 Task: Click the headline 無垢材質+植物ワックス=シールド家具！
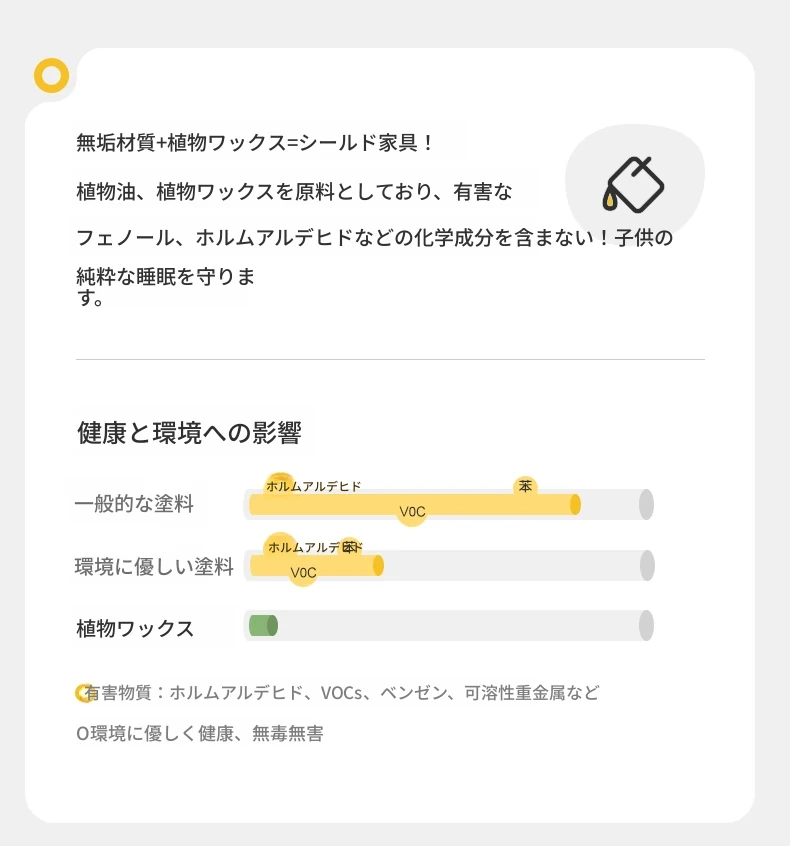pyautogui.click(x=255, y=143)
